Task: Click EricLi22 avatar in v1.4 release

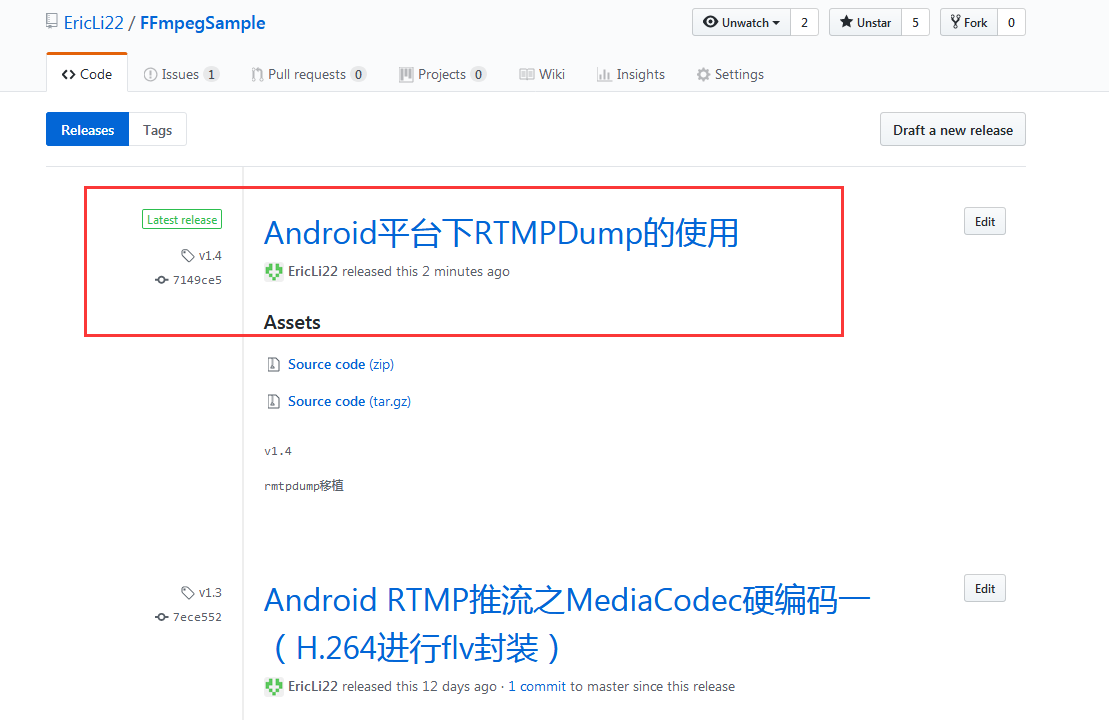Action: pyautogui.click(x=274, y=272)
